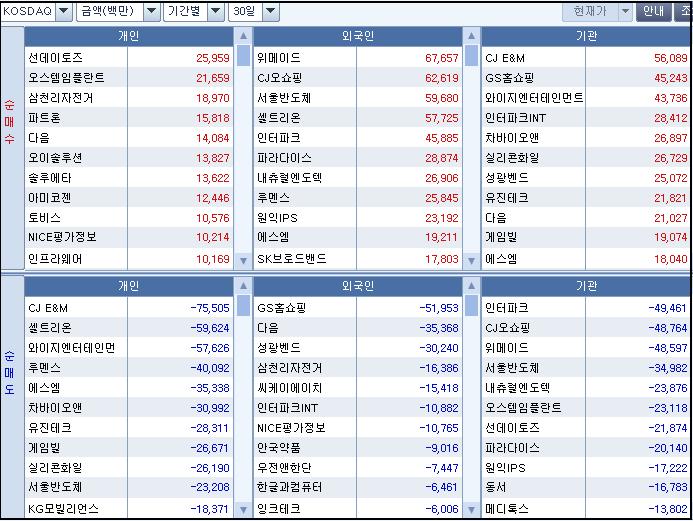Viewport: 693px width, 521px height.
Task: Select 셀트리온 in the net-buy 외국인 list
Action: point(279,118)
